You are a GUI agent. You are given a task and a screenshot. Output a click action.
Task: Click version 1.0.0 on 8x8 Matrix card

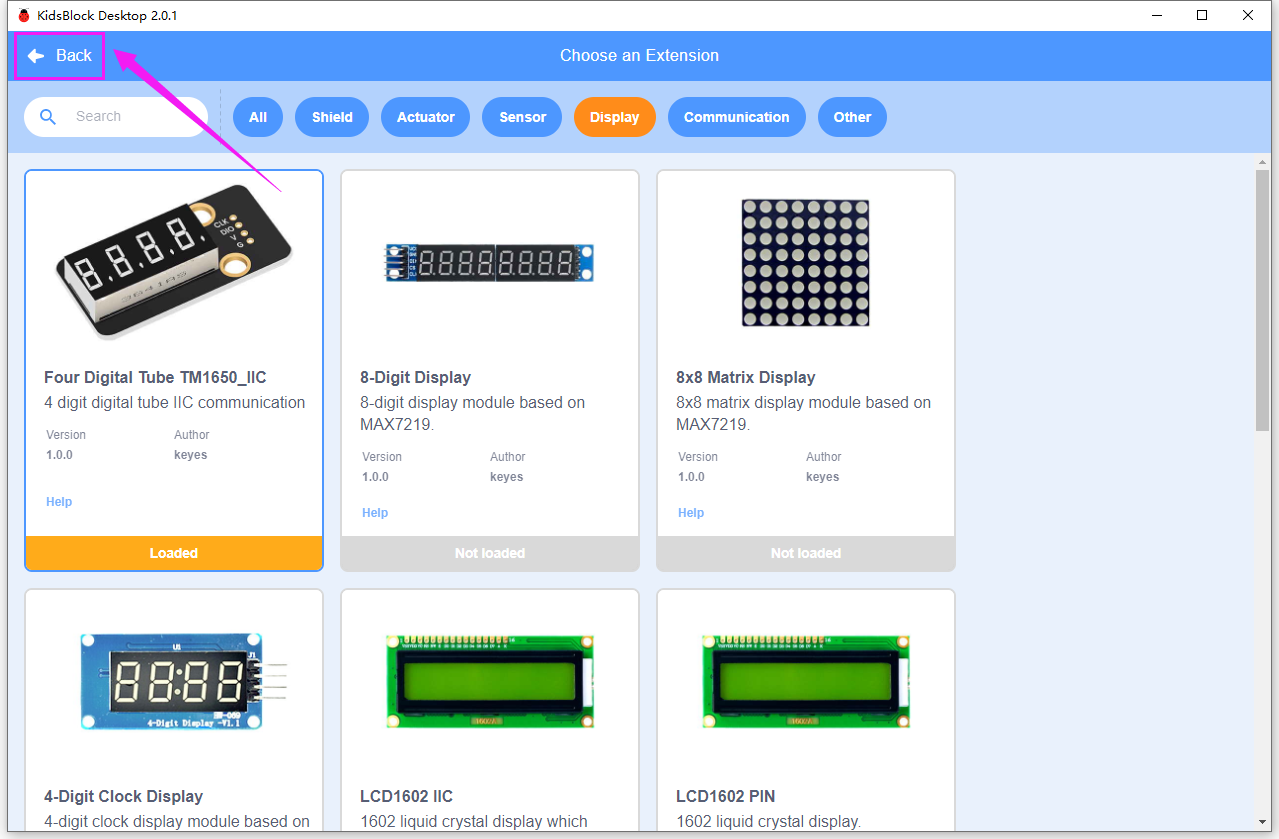point(691,477)
